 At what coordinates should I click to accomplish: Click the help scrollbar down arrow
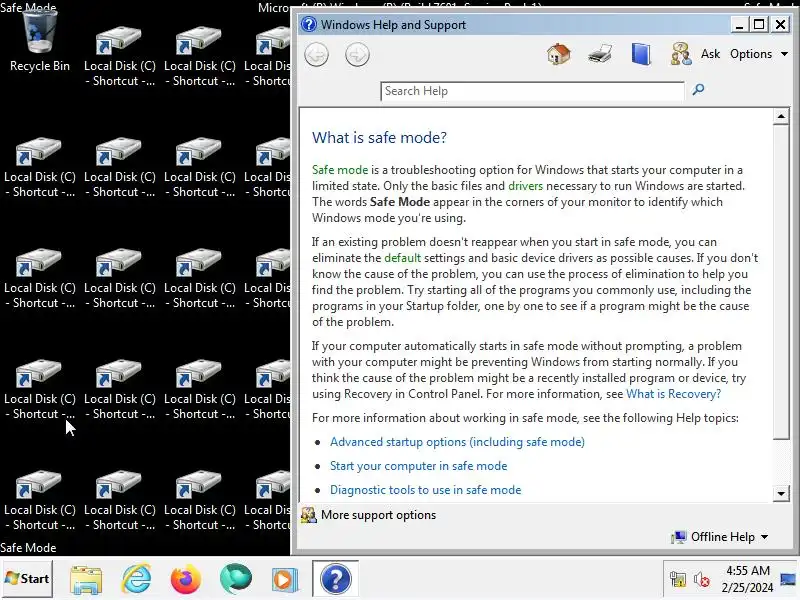point(781,493)
